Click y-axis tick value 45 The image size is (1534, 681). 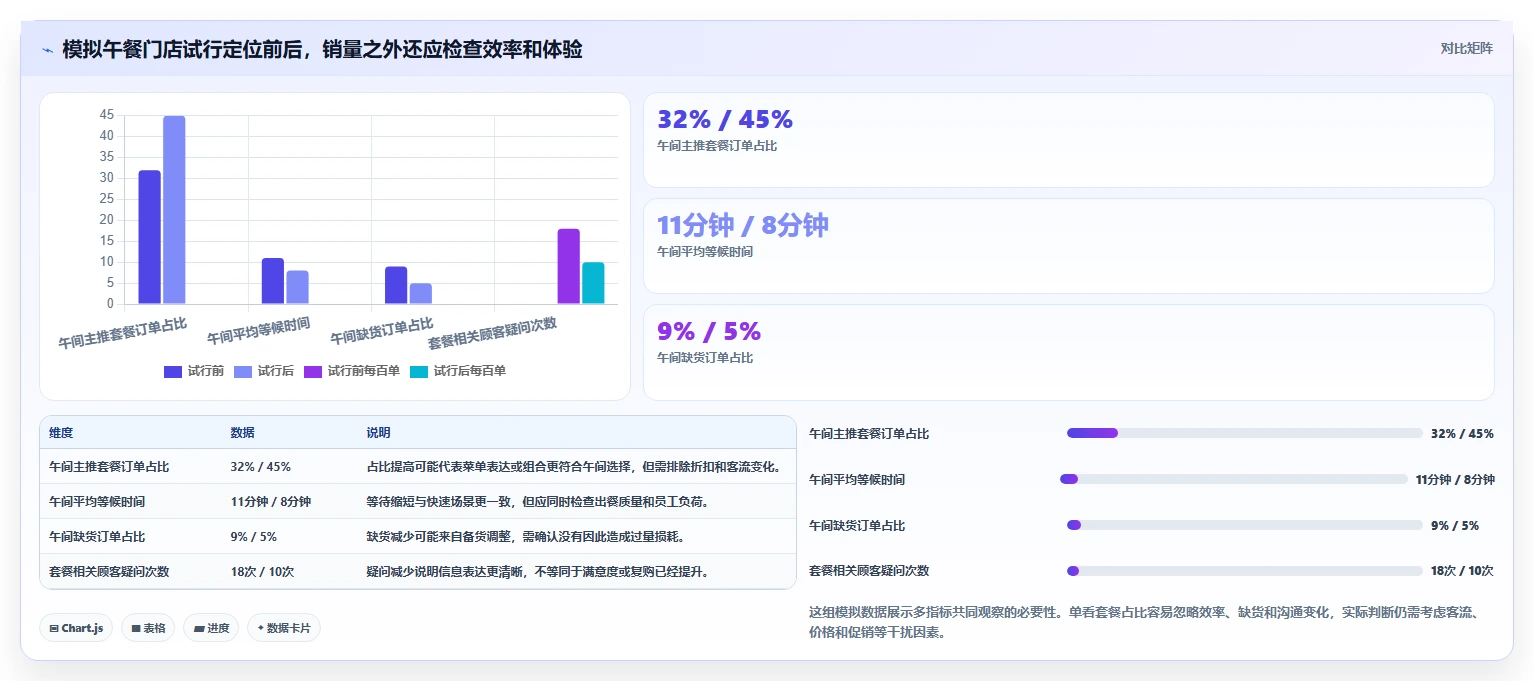[106, 115]
